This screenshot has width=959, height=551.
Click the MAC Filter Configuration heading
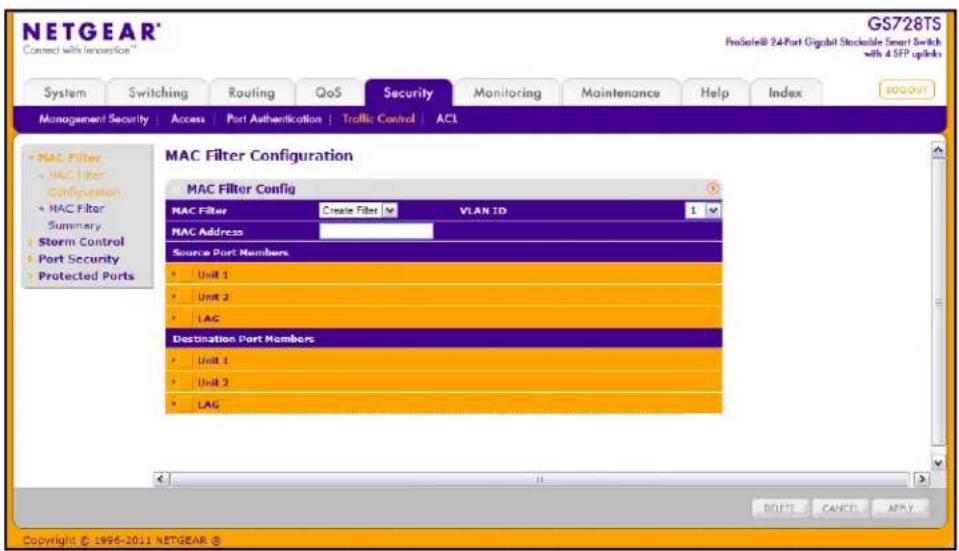259,156
